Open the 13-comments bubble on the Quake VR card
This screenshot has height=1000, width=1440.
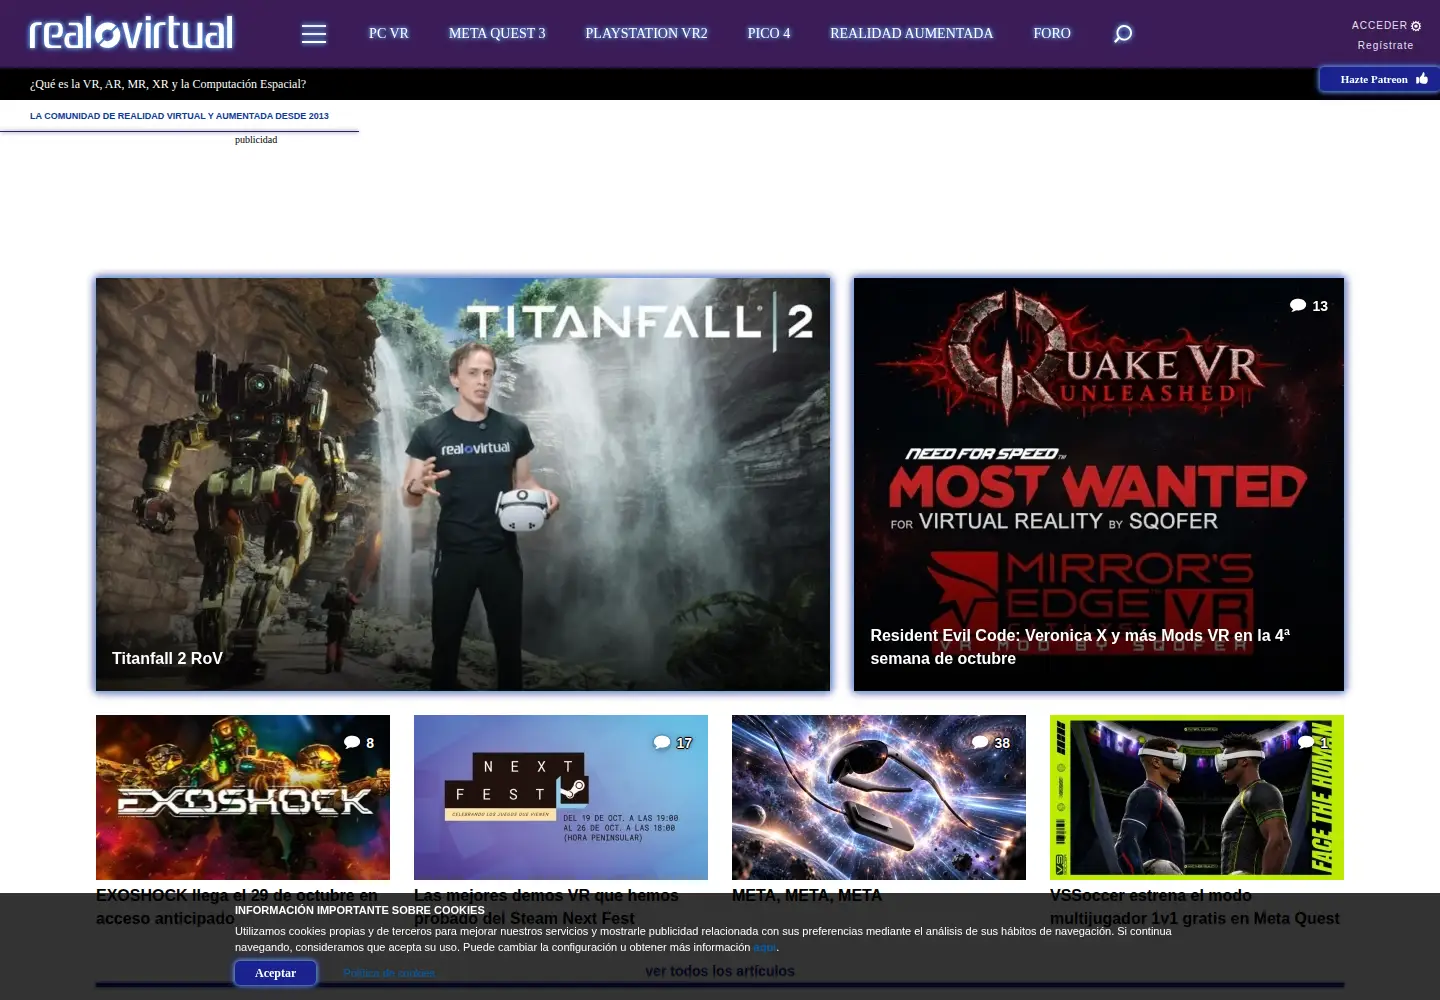[x=1309, y=306]
